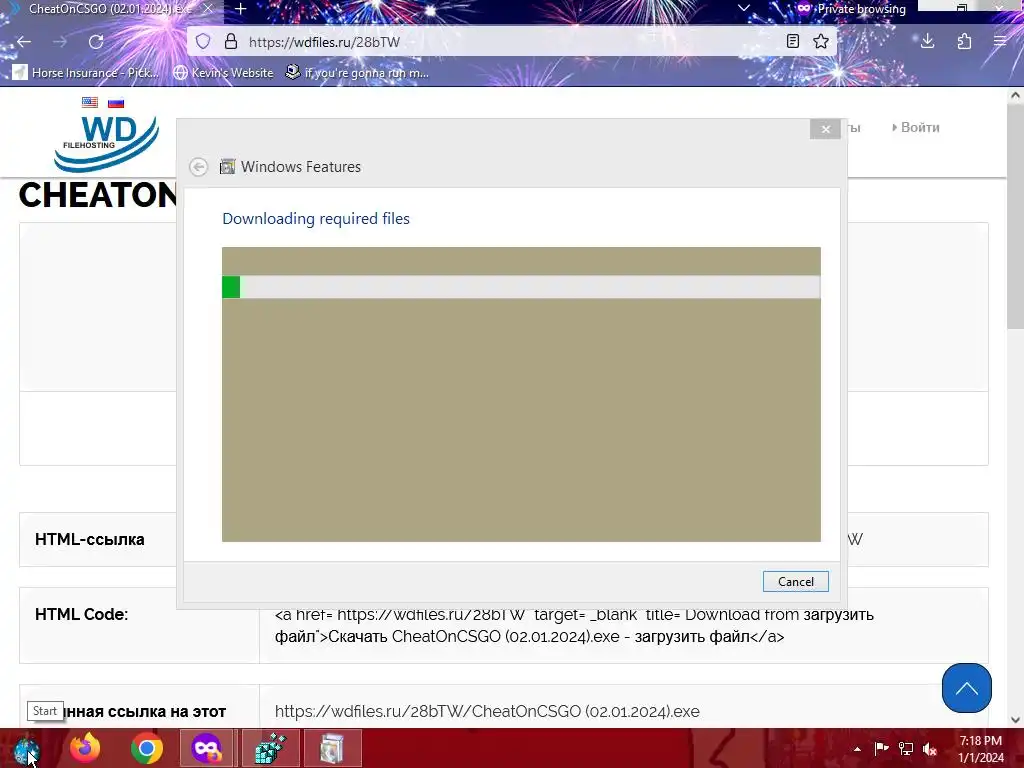The image size is (1024, 768).
Task: Open Kevin's Website bookmark
Action: click(223, 72)
